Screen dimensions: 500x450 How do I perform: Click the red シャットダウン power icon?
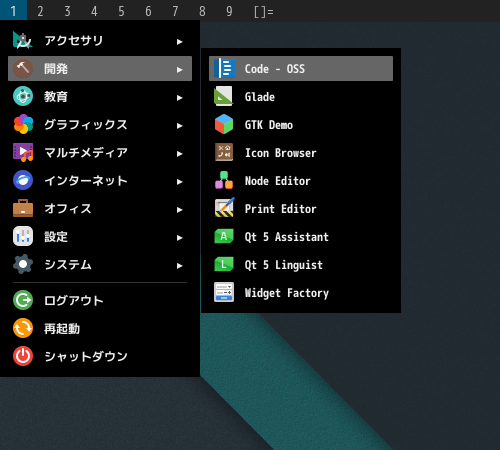point(23,356)
